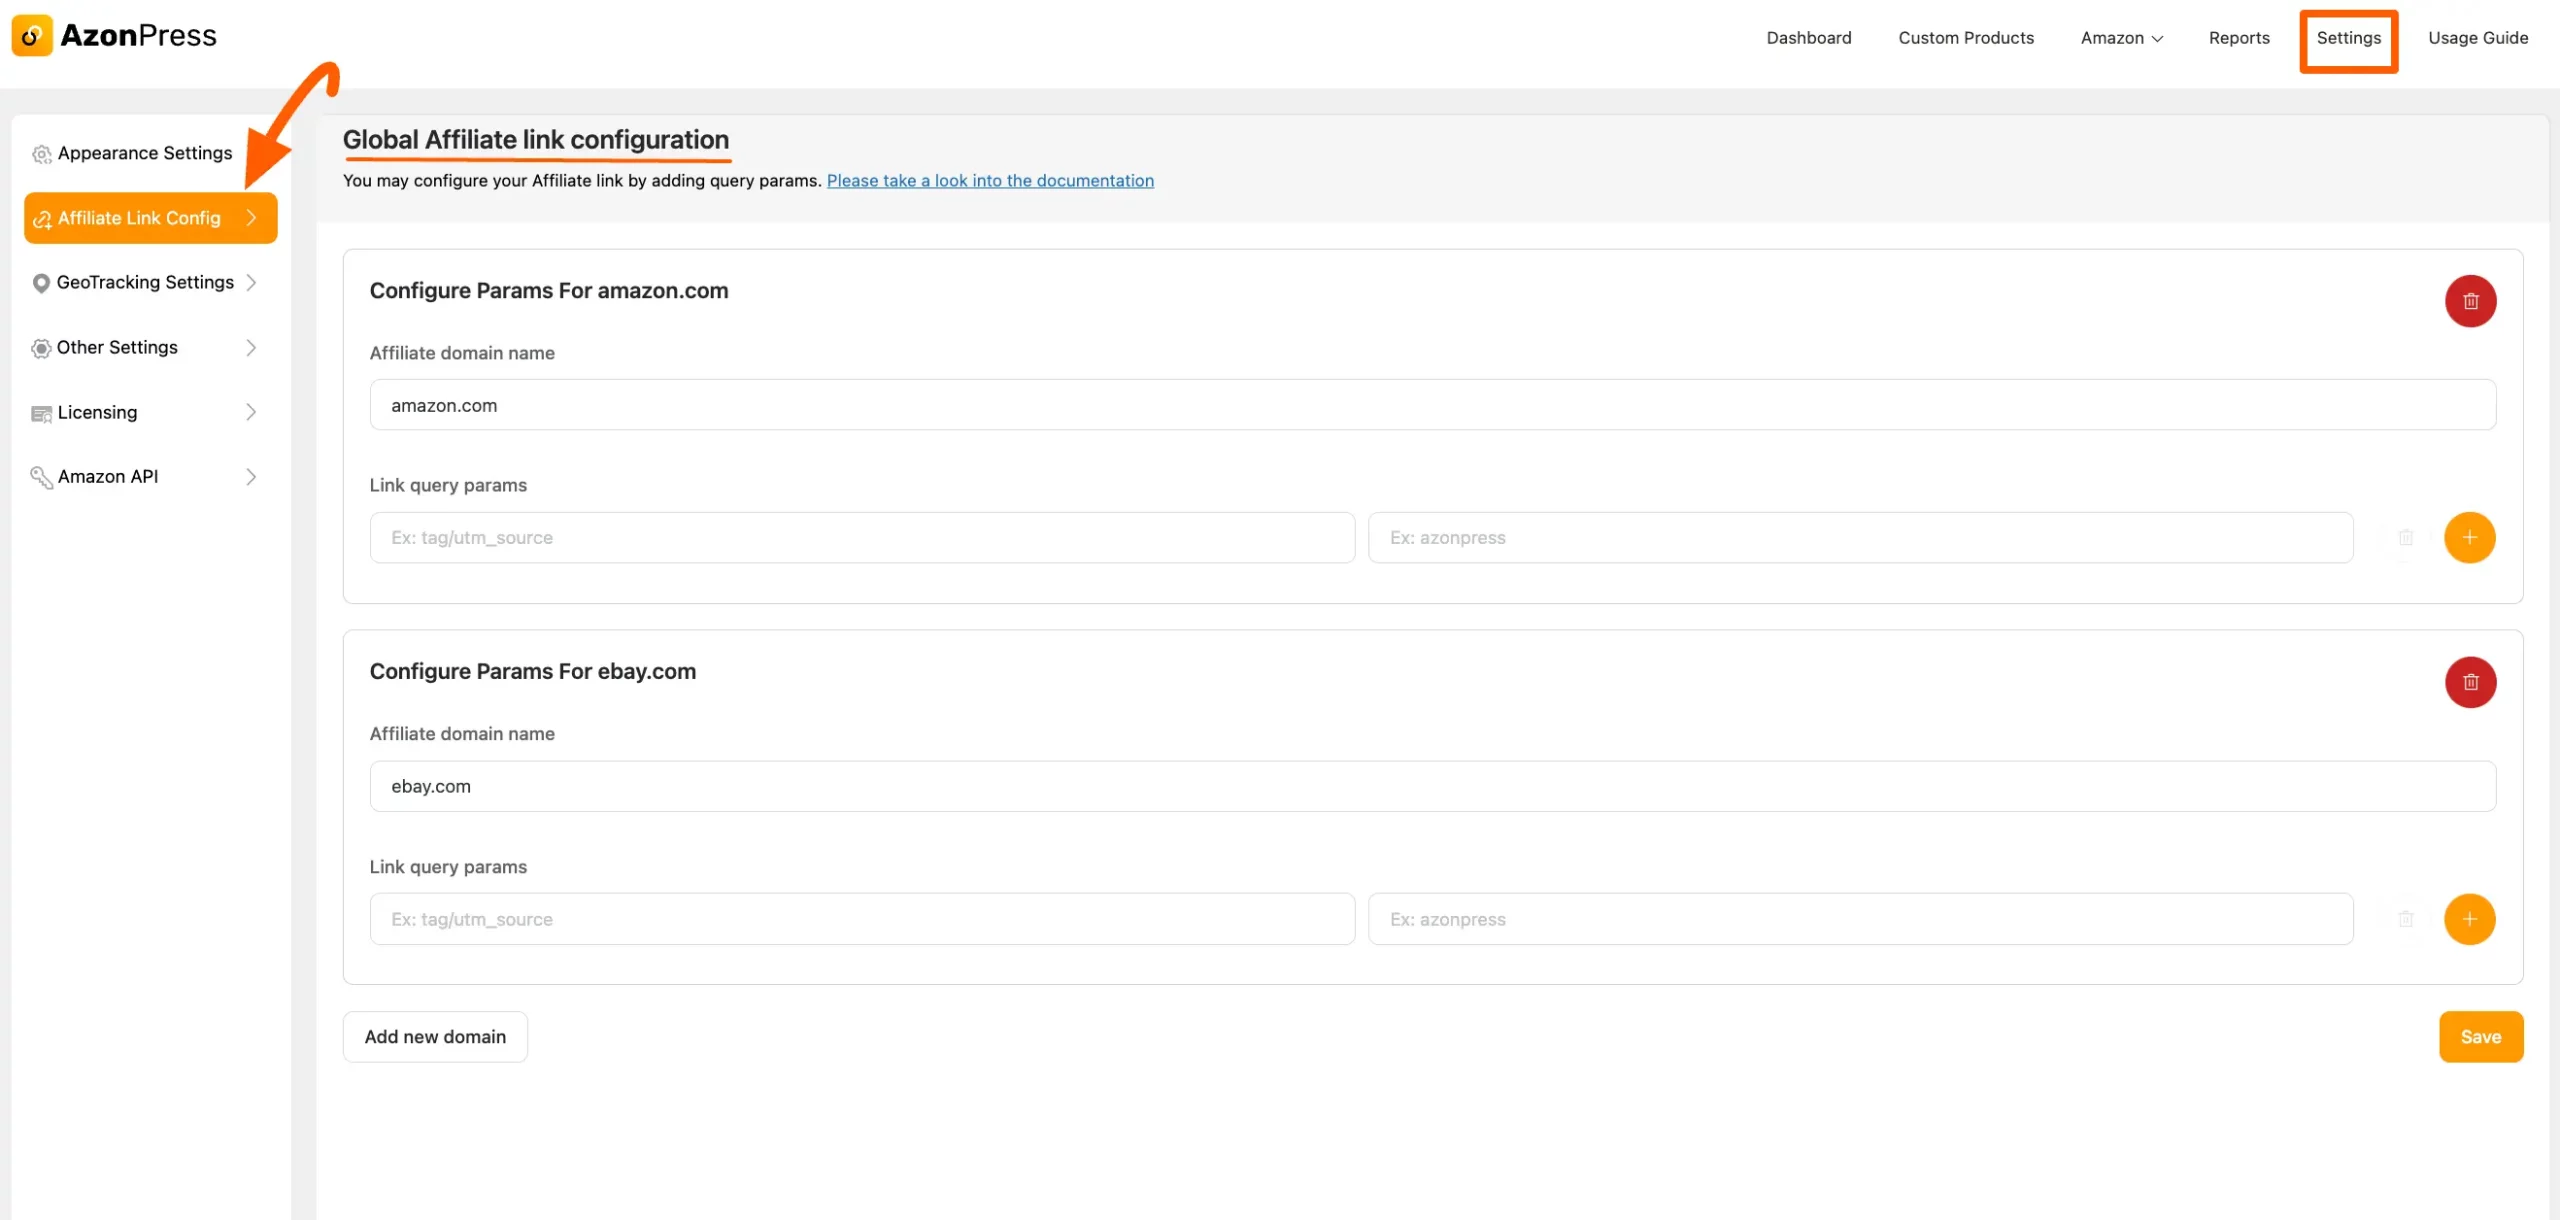Select the Appearance Settings gear icon

pos(41,153)
